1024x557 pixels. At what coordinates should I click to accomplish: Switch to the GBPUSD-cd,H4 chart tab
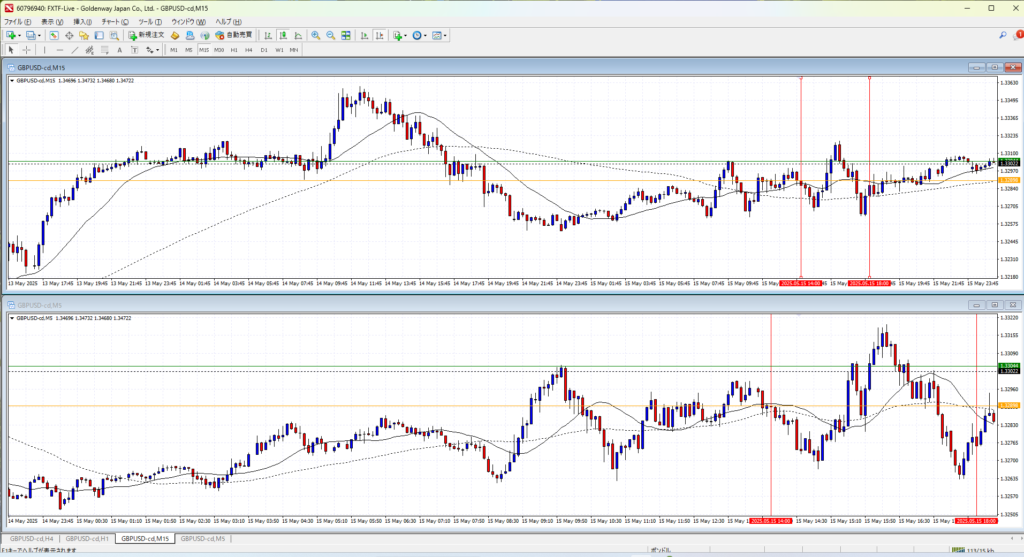tap(33, 538)
